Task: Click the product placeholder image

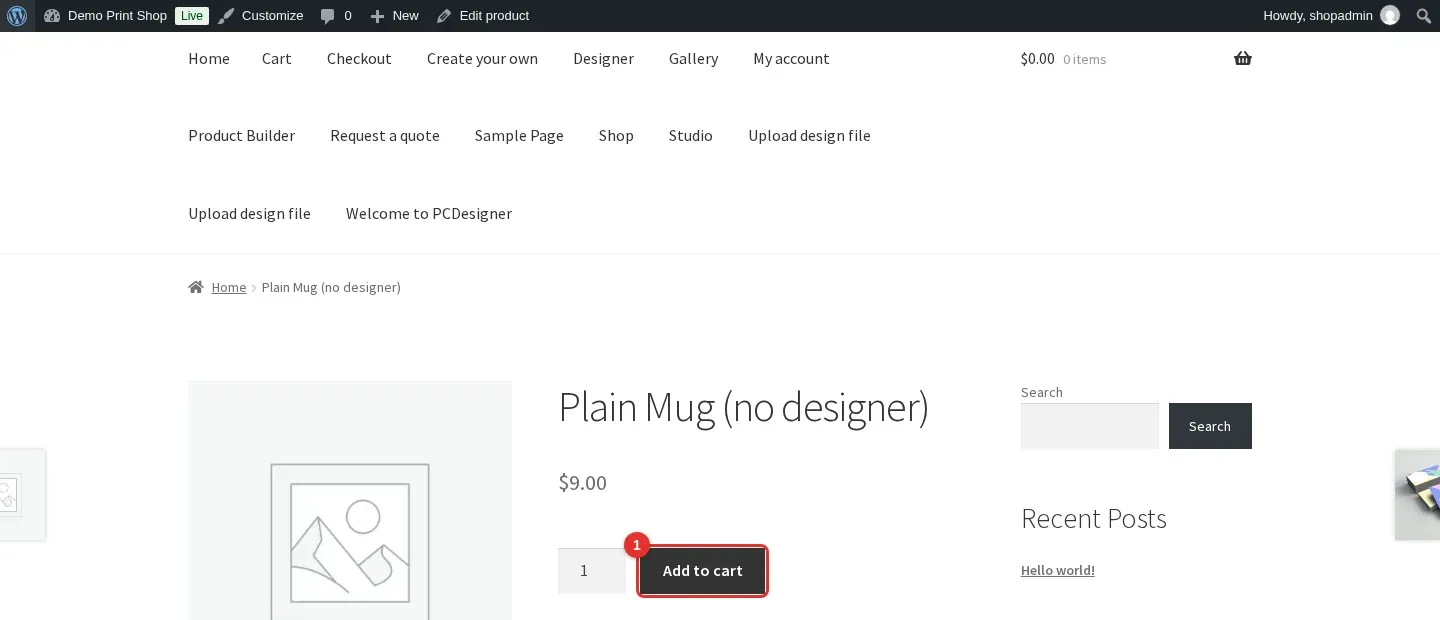Action: [x=350, y=500]
